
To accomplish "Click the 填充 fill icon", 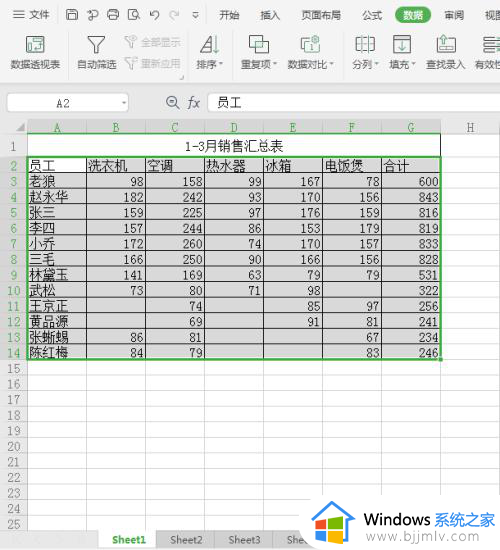I will [x=402, y=44].
